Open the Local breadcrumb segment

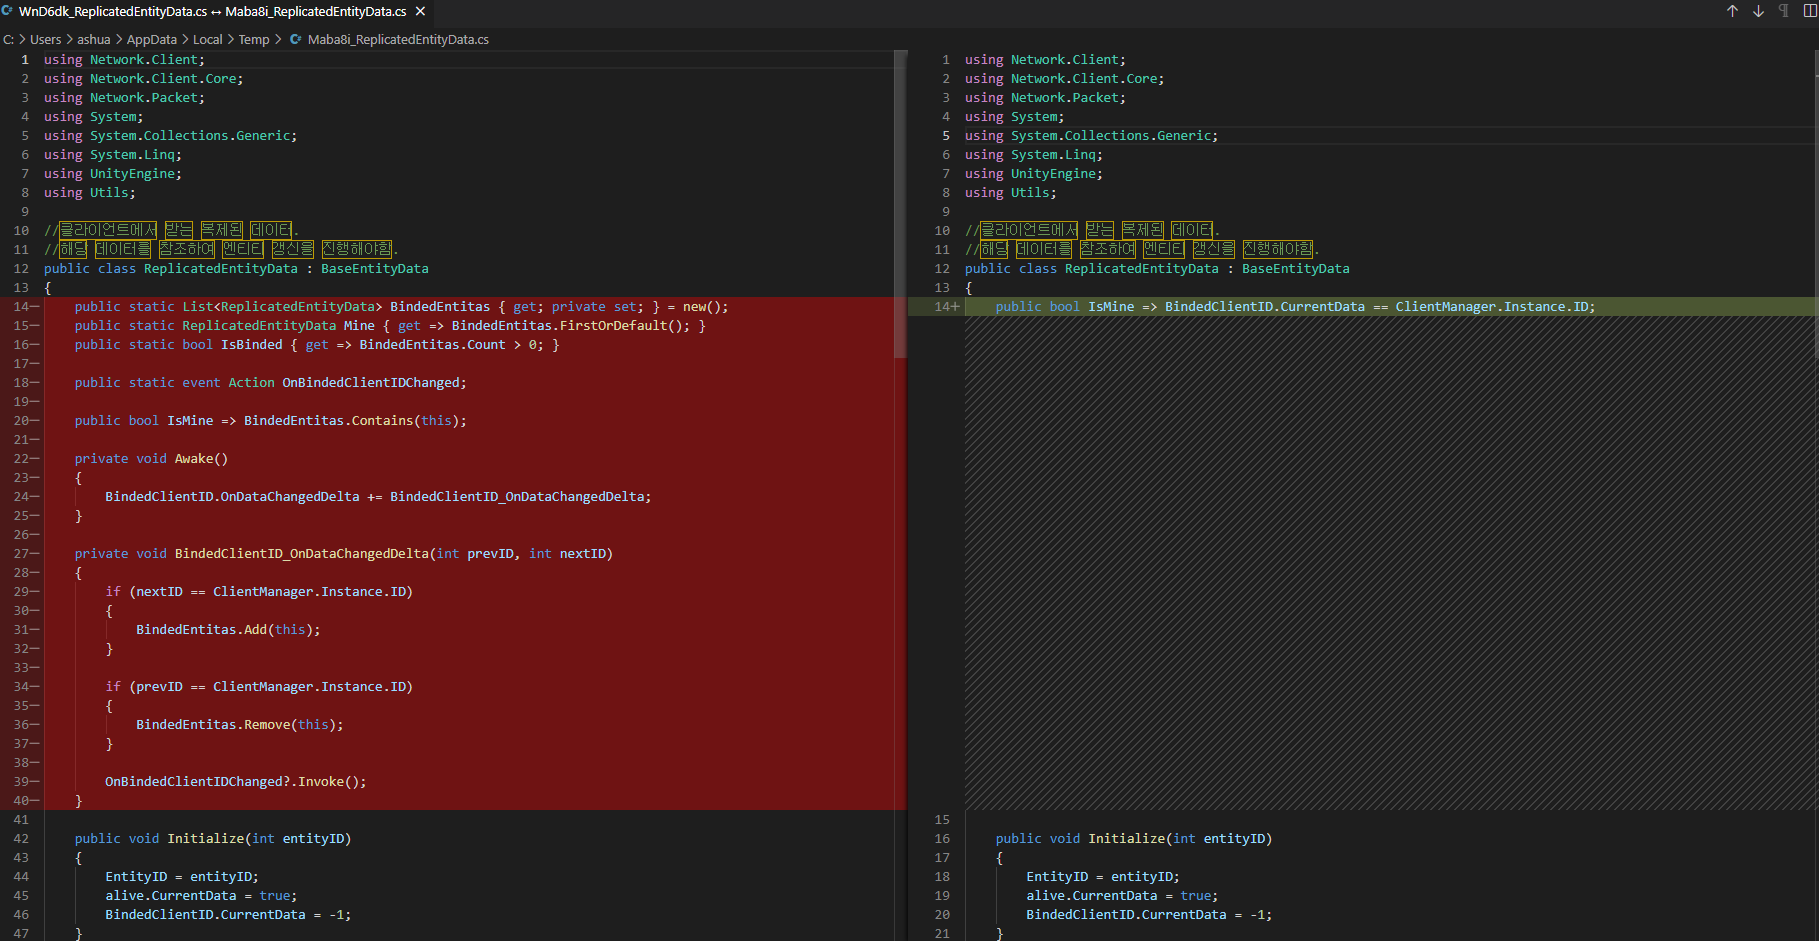(207, 40)
